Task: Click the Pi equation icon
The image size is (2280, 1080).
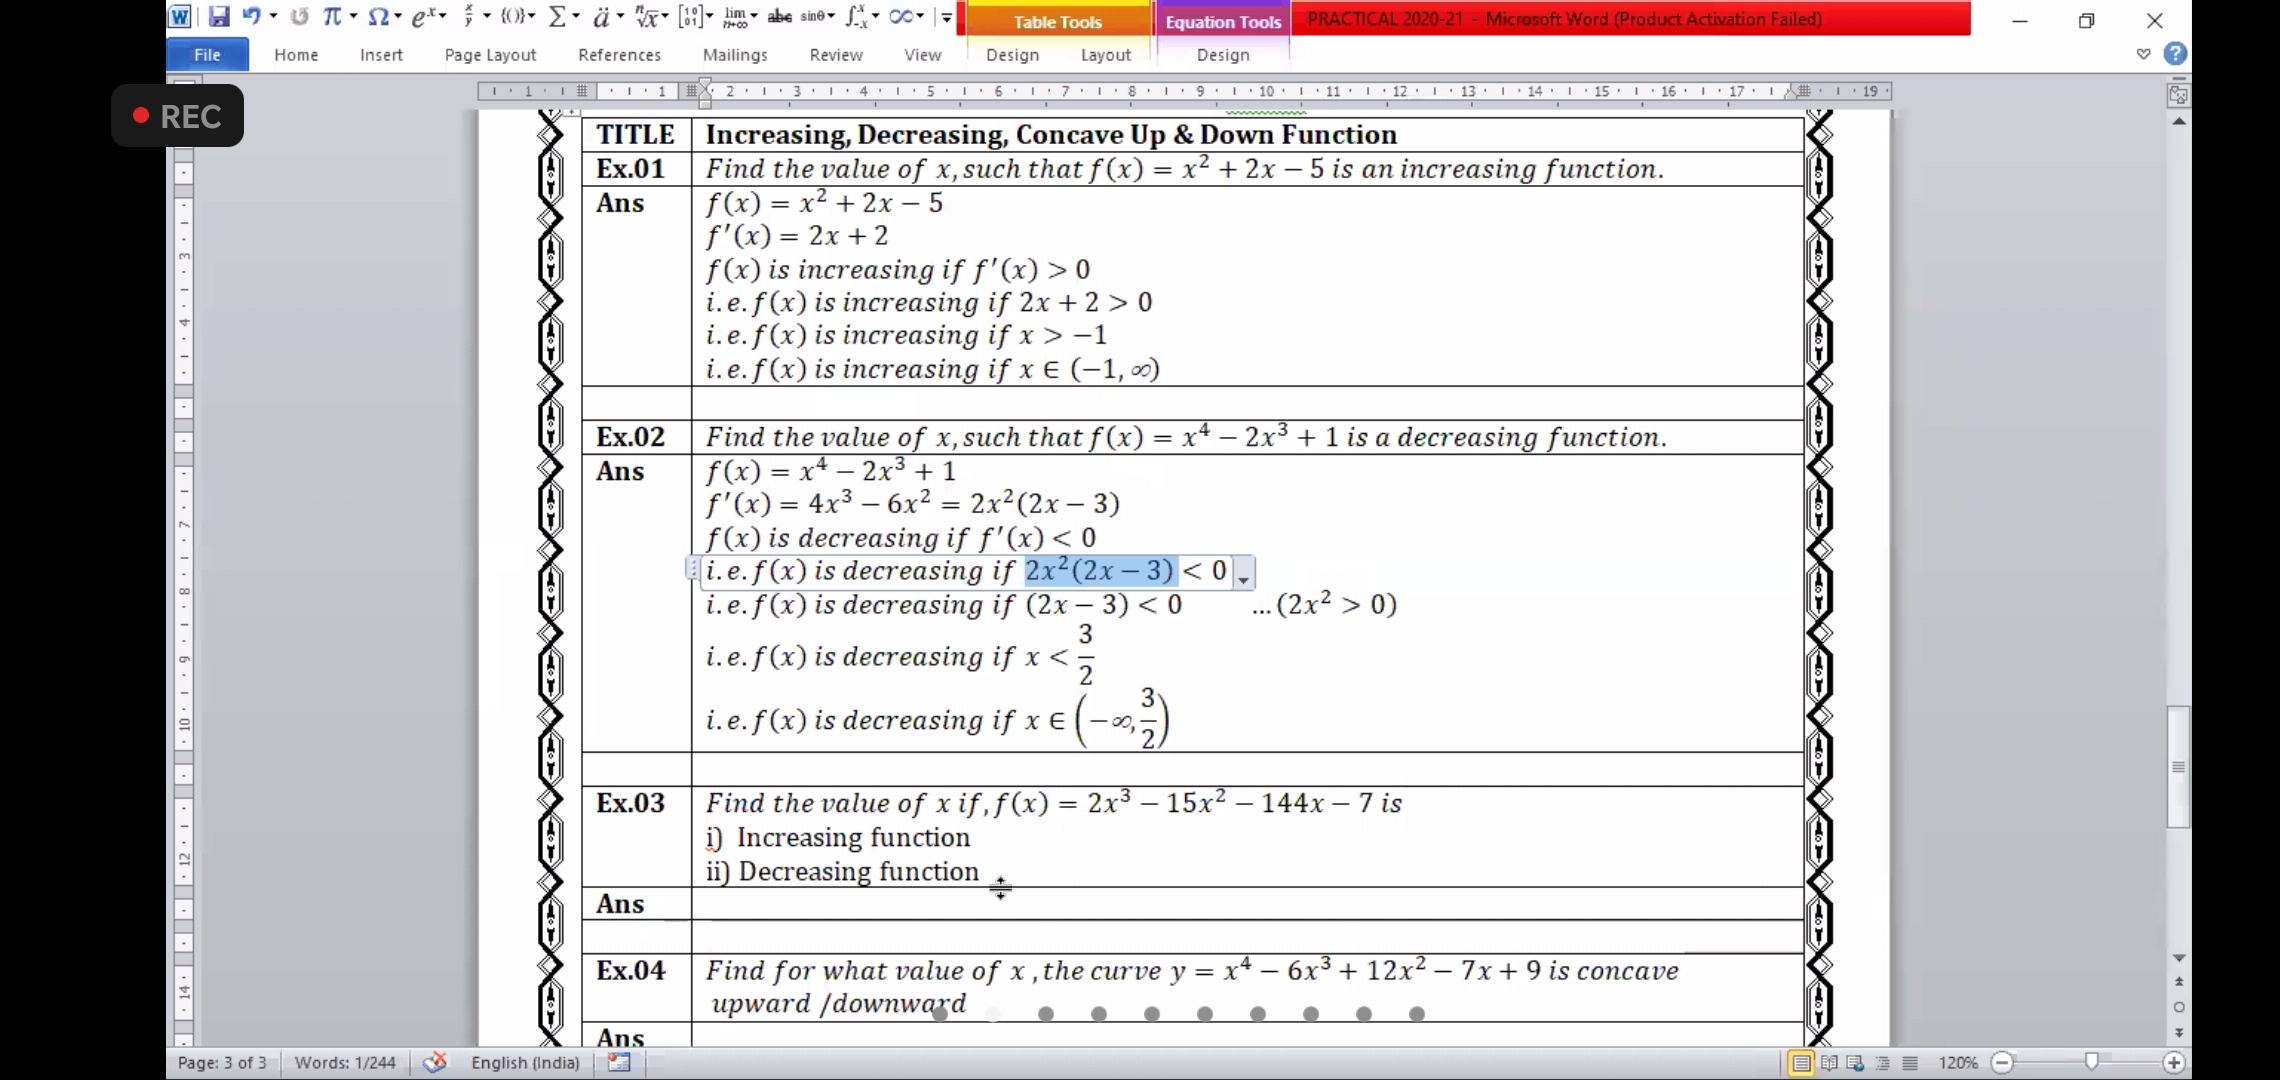Action: point(332,17)
